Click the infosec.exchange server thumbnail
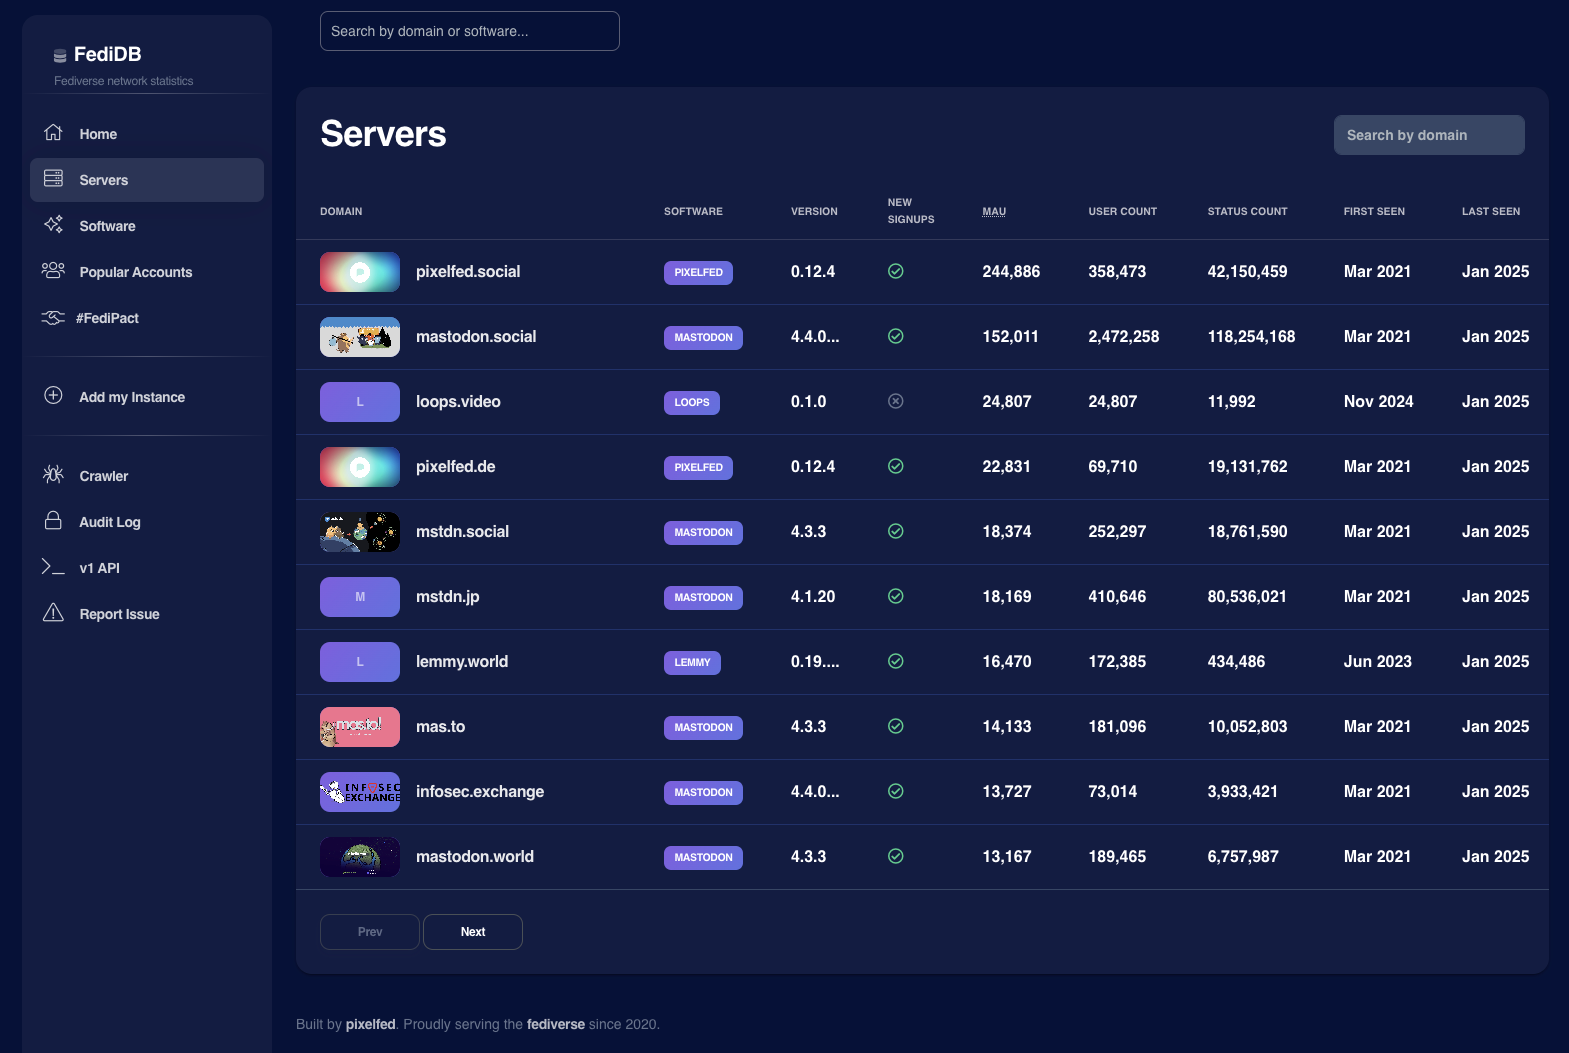 (360, 792)
